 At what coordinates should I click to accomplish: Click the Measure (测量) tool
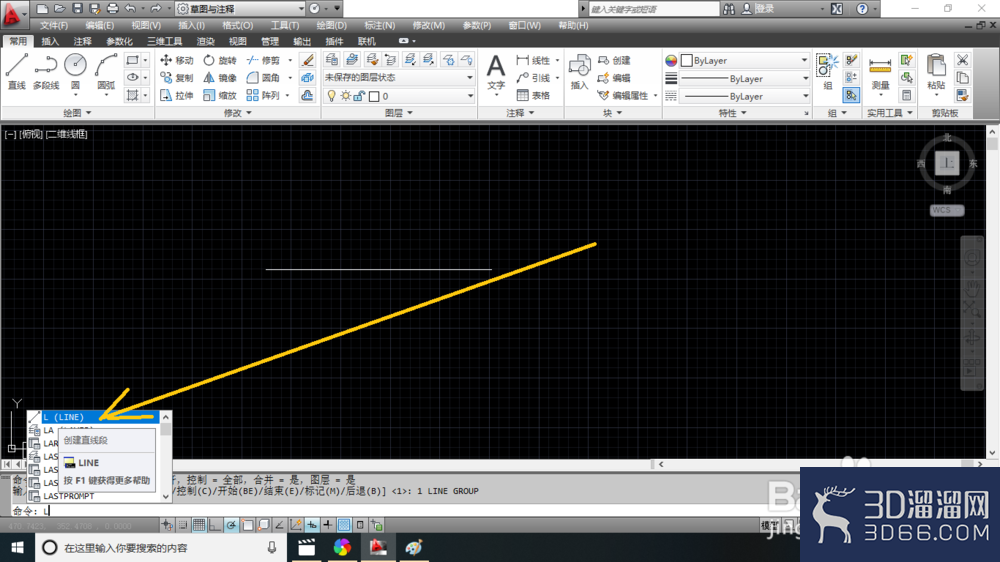click(x=880, y=71)
